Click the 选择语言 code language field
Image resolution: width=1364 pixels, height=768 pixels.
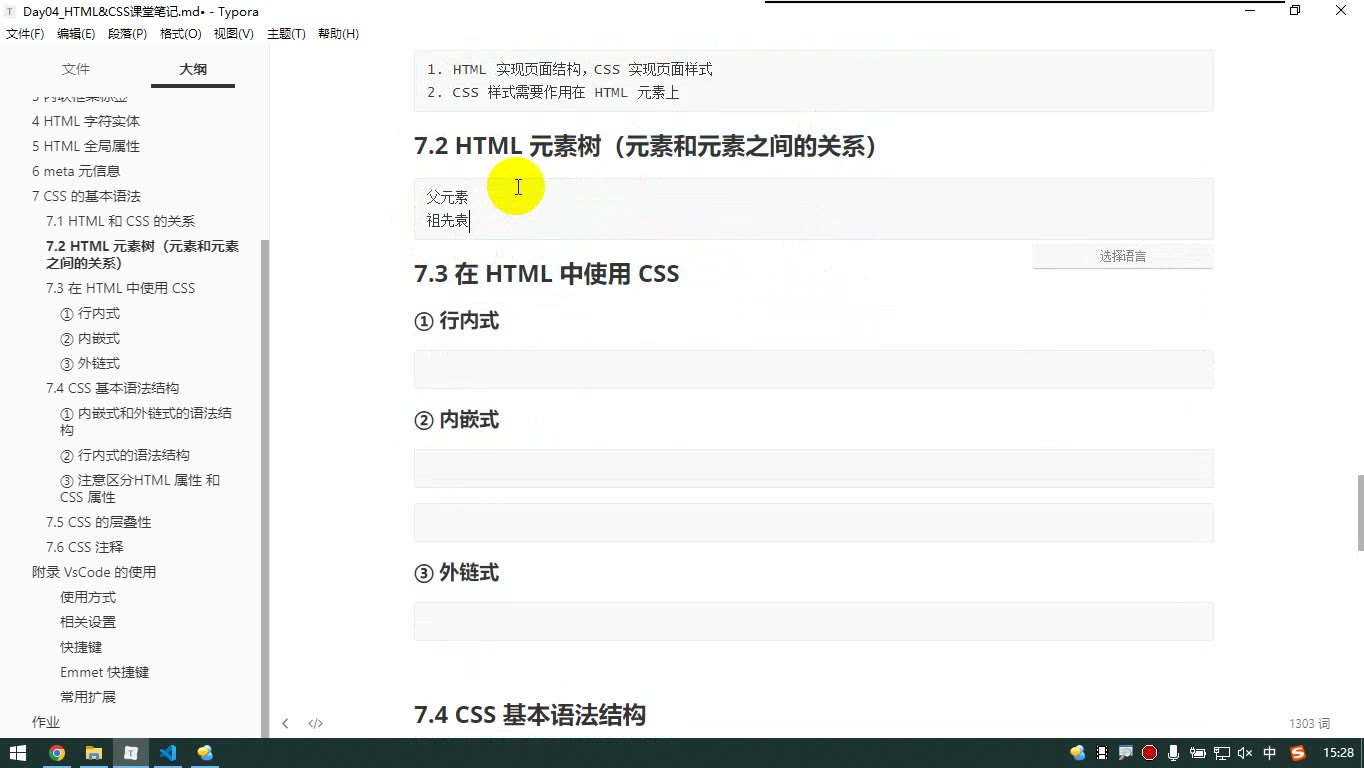point(1122,256)
